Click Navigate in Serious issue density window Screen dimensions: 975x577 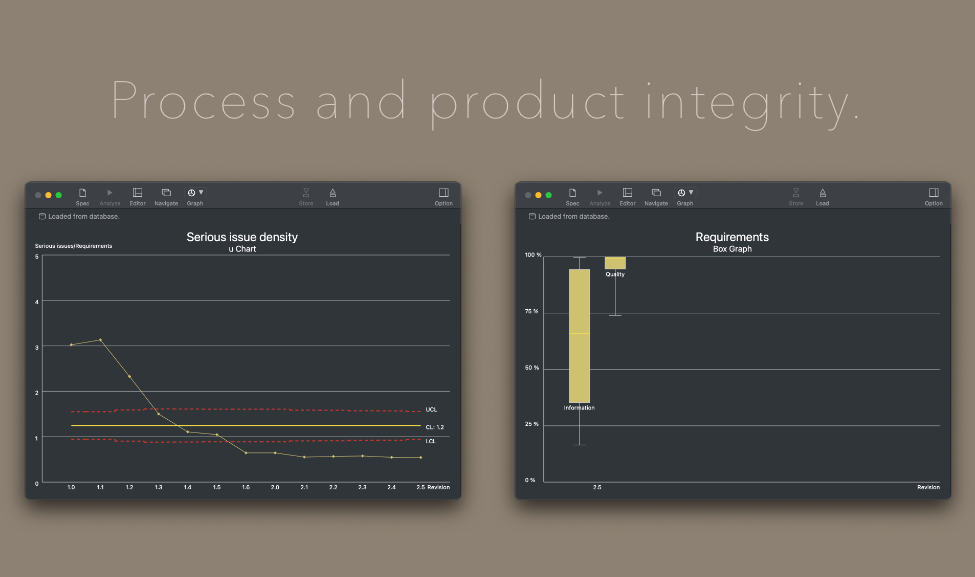click(x=166, y=193)
